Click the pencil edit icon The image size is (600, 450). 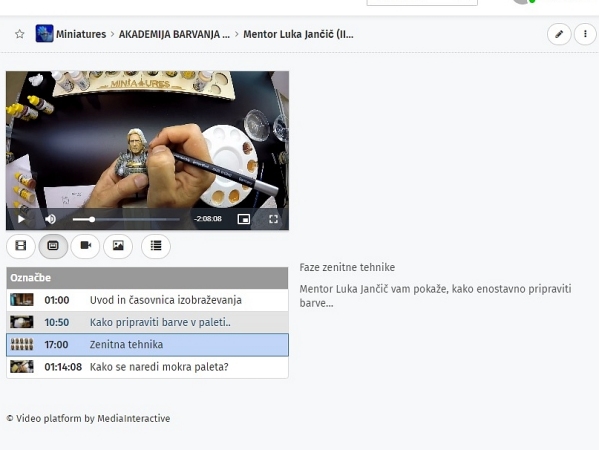tap(559, 34)
